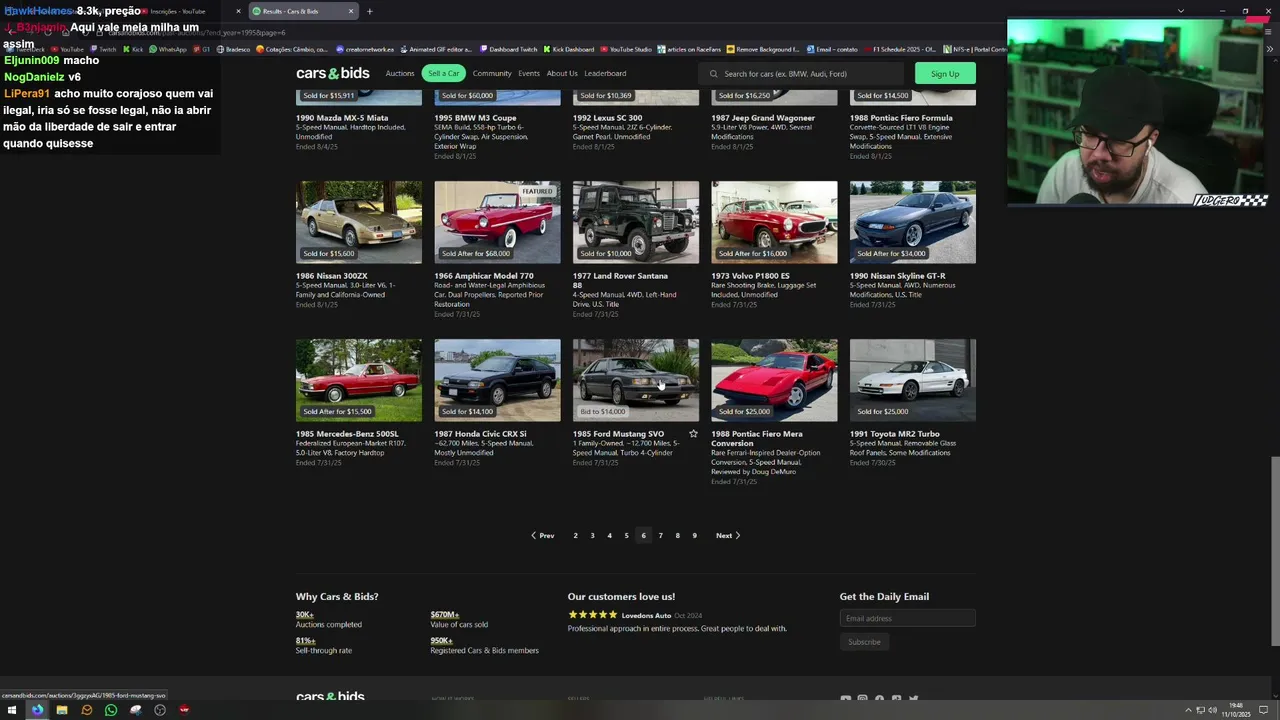Image resolution: width=1280 pixels, height=720 pixels.
Task: Open the YouTube Studio bookmark
Action: click(626, 49)
